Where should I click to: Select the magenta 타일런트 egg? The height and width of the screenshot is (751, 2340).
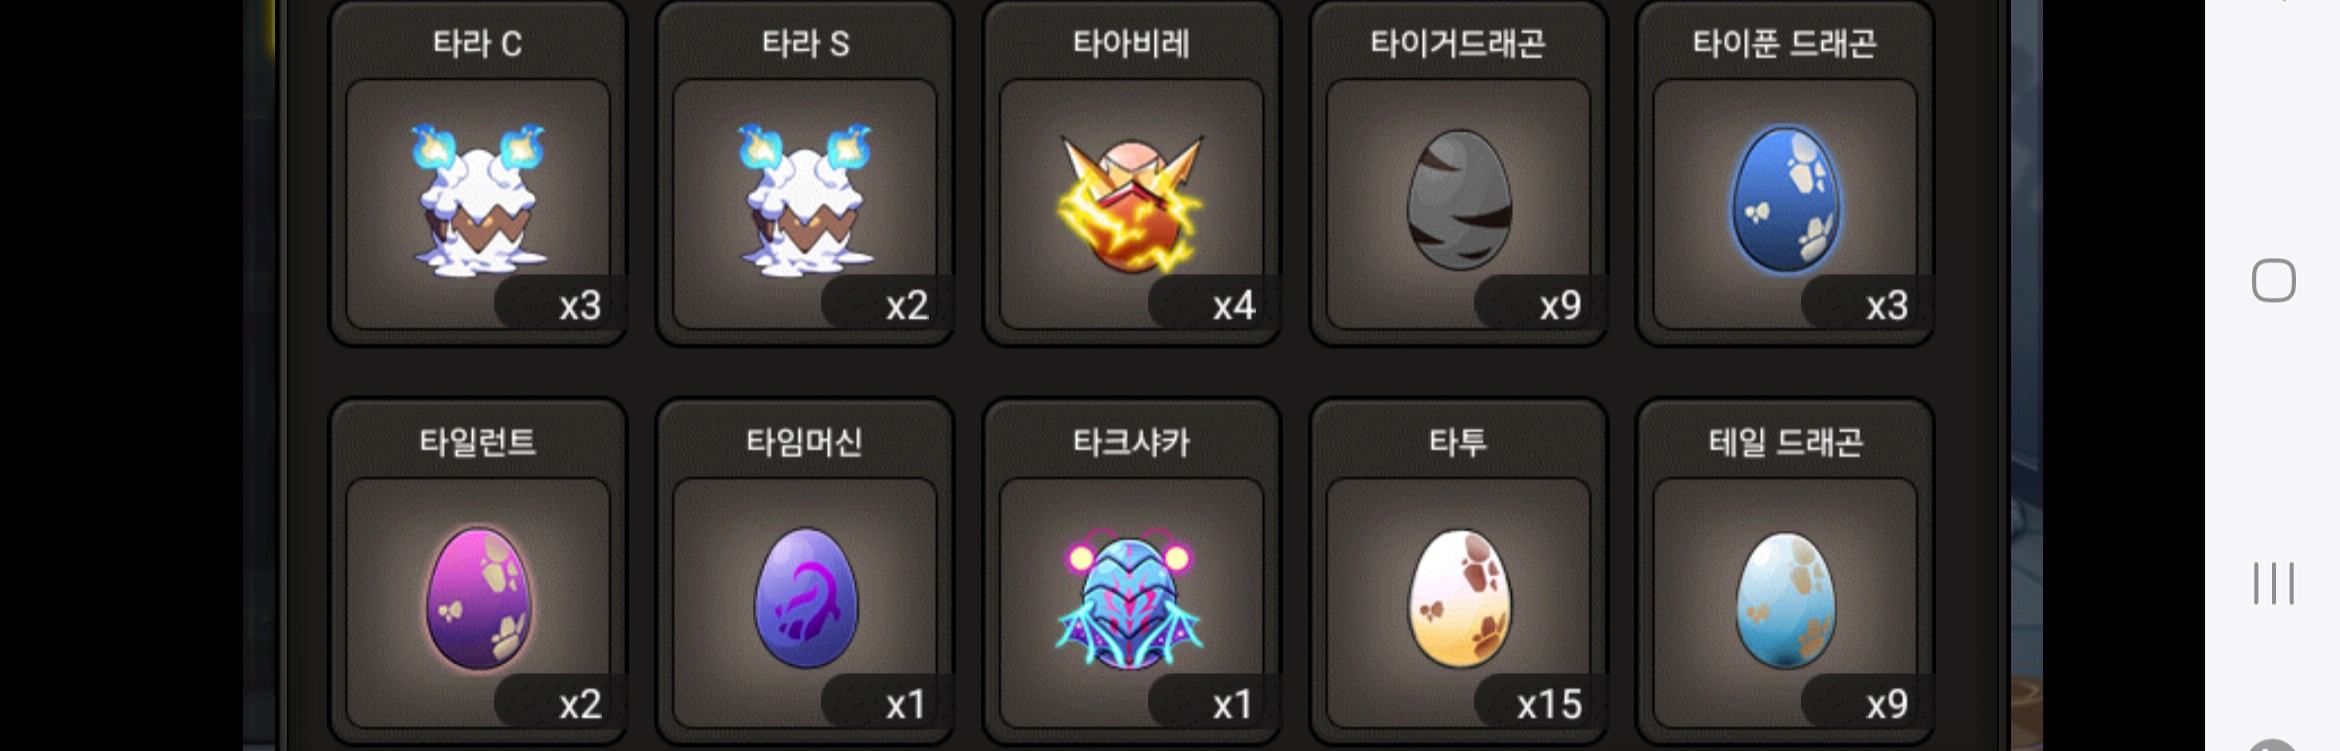(478, 598)
